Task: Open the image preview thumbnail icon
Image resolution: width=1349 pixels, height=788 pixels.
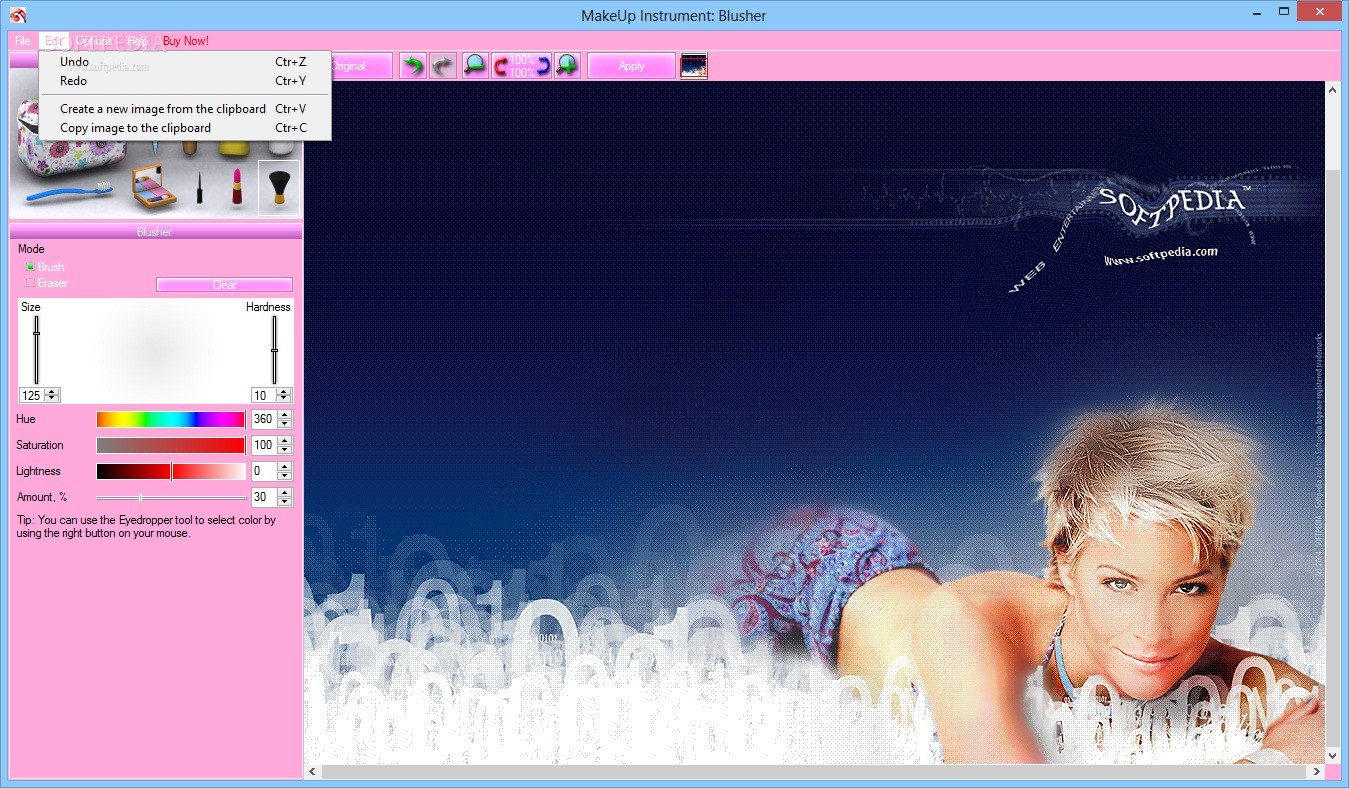Action: 693,66
